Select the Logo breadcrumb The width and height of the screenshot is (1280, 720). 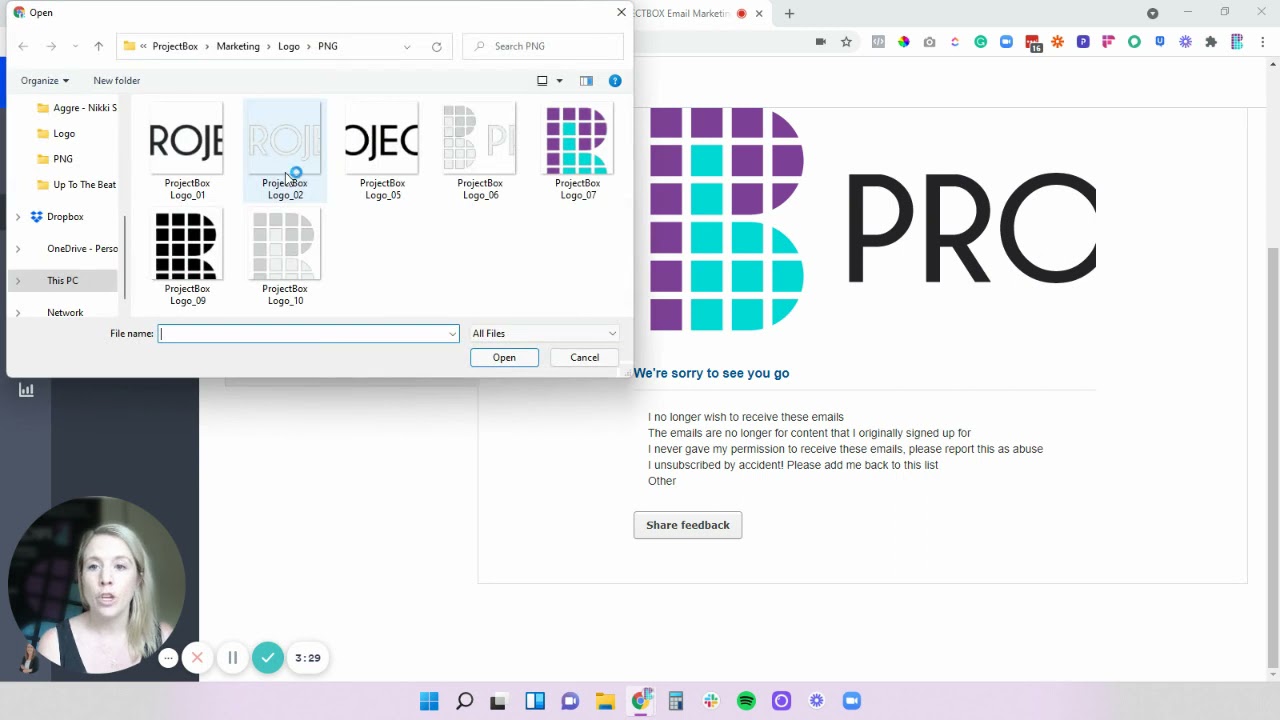click(289, 46)
